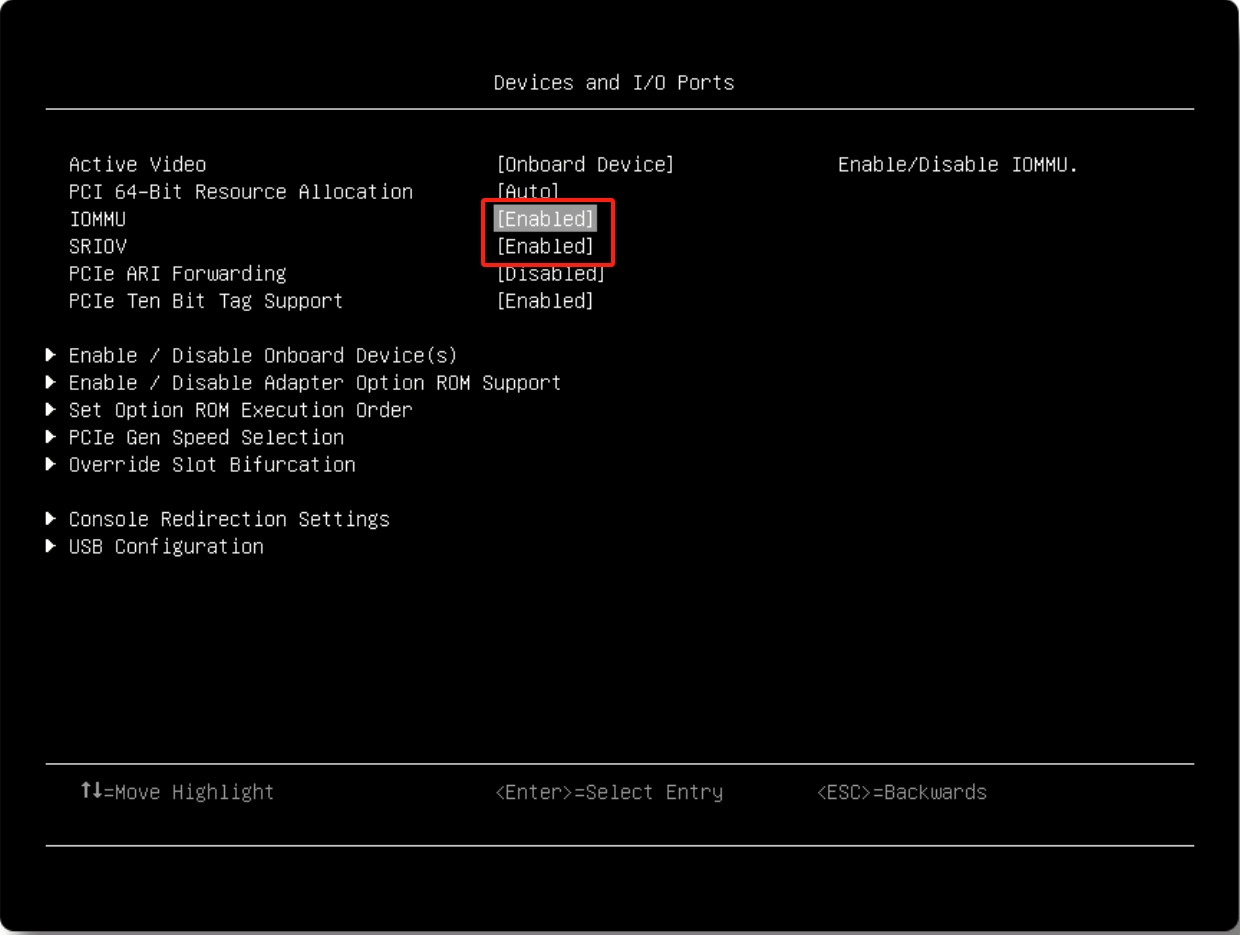Image resolution: width=1240 pixels, height=935 pixels.
Task: Toggle the SRIOV Enabled setting
Action: click(545, 246)
